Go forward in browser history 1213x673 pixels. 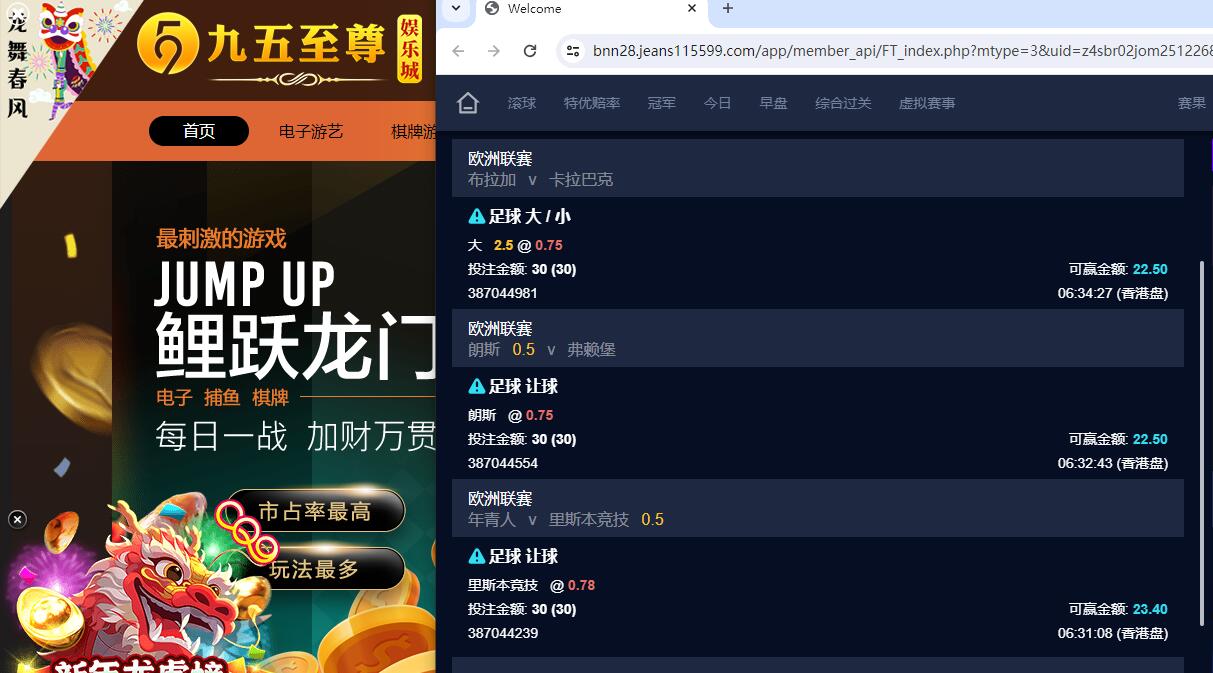coord(494,51)
